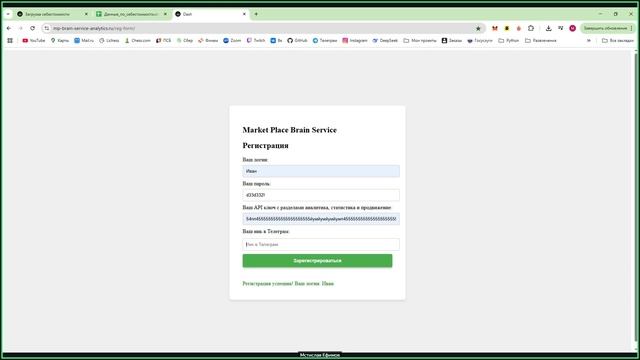
Task: Show hidden bookmarks via the overflow chevron
Action: 589,40
